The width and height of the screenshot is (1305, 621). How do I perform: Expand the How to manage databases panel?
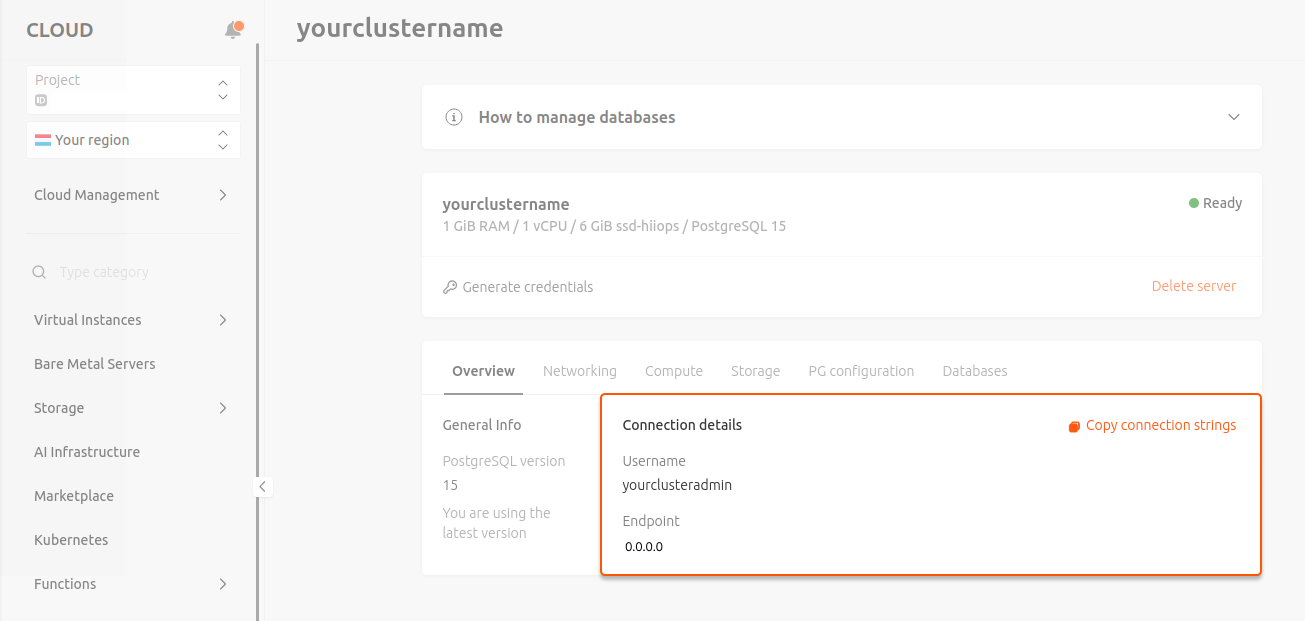coord(1234,116)
